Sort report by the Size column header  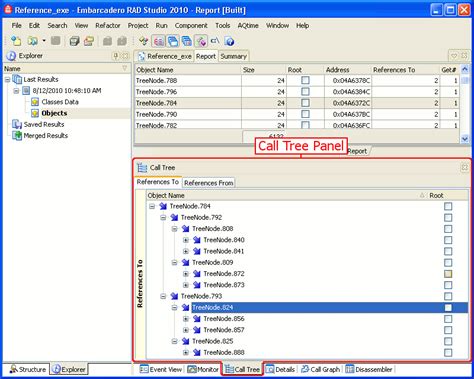[263, 70]
